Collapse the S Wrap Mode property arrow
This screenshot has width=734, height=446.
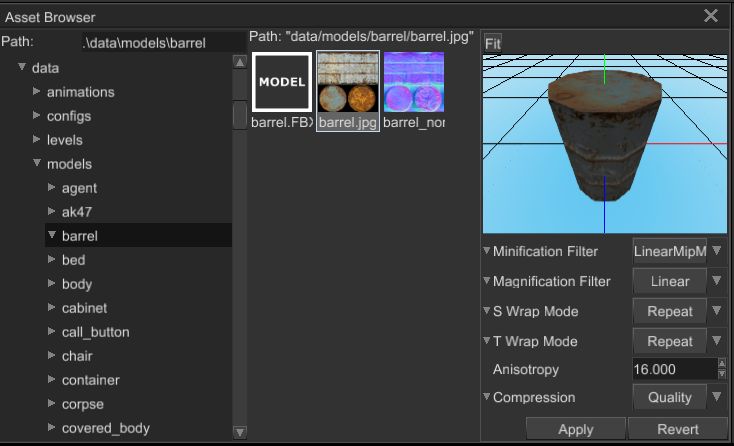tap(487, 310)
